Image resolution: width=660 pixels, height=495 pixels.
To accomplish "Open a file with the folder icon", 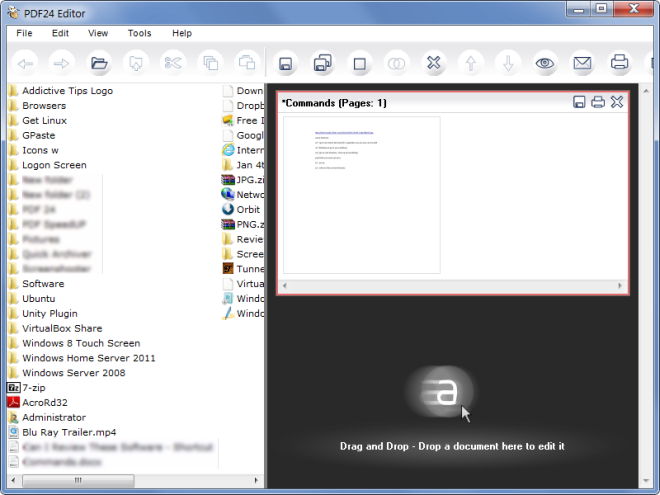I will (x=99, y=64).
